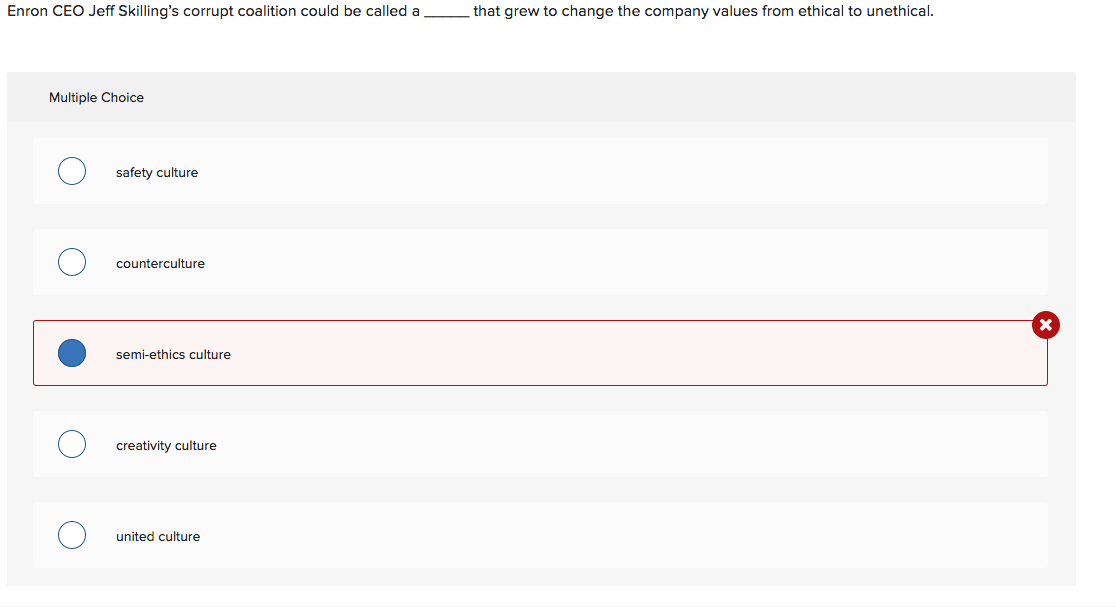Click the creativity culture option label
Screen dimensions: 1116x609
[x=166, y=445]
